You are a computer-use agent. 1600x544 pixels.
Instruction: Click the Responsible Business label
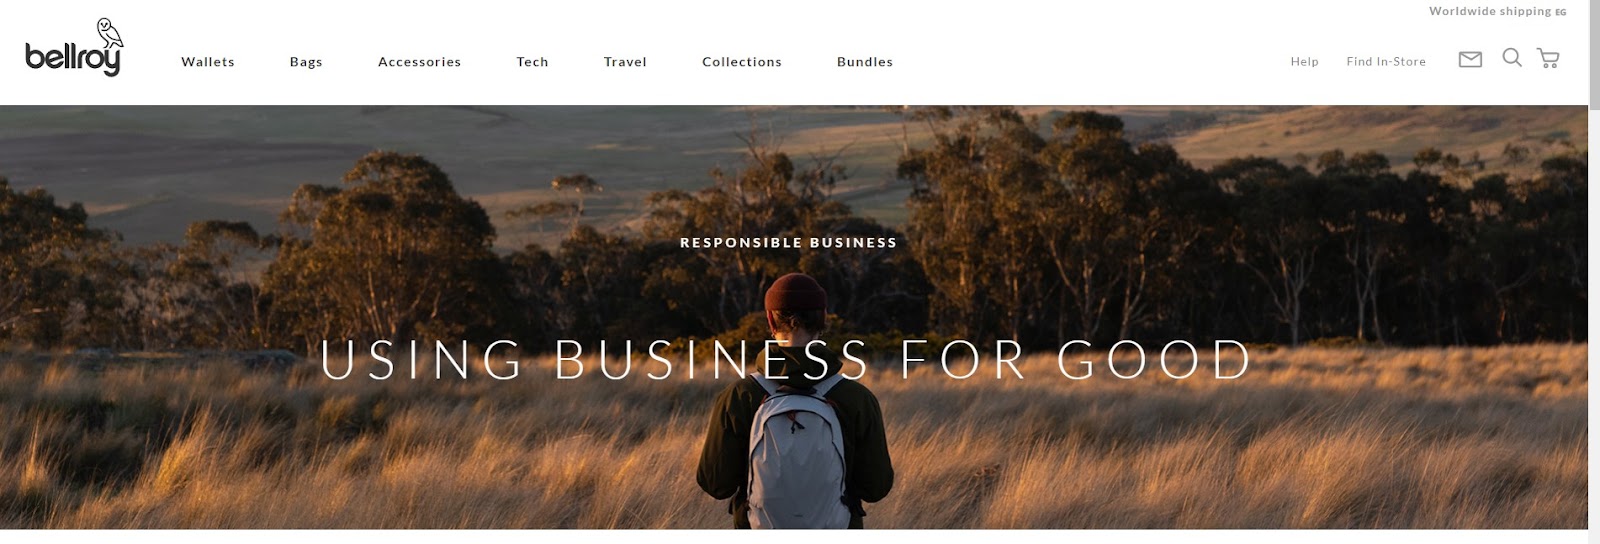[788, 243]
